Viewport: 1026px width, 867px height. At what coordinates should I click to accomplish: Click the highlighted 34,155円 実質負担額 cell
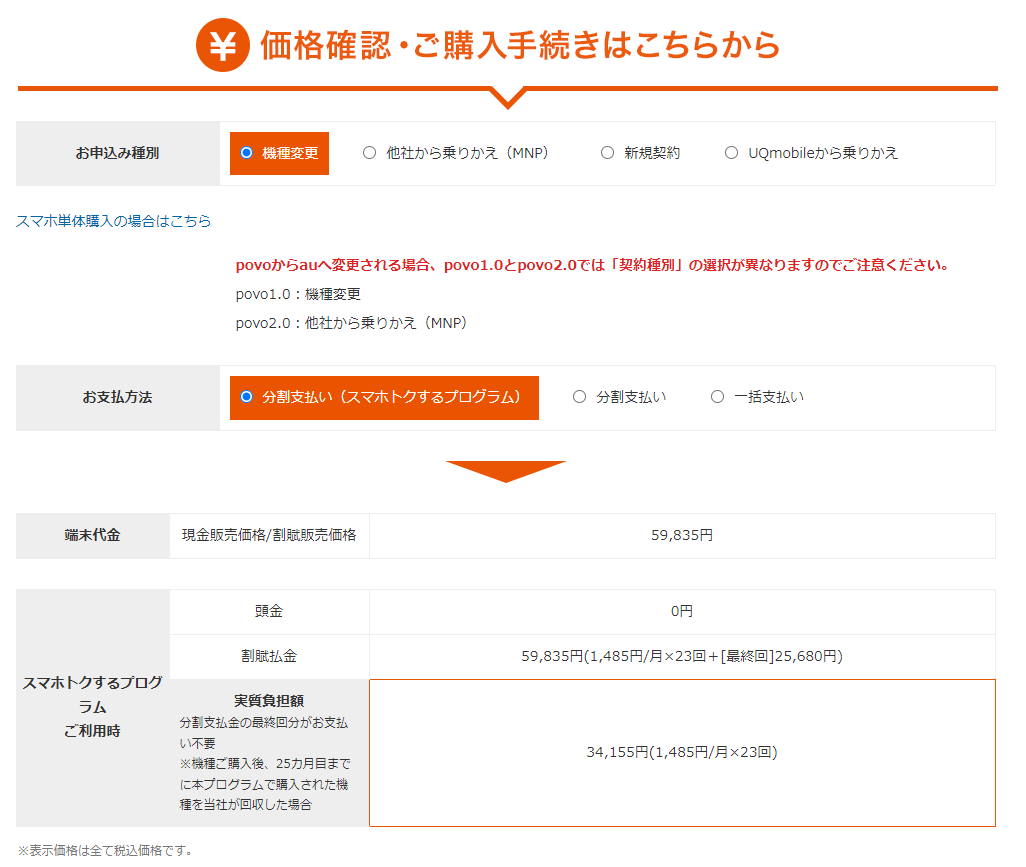pos(682,753)
